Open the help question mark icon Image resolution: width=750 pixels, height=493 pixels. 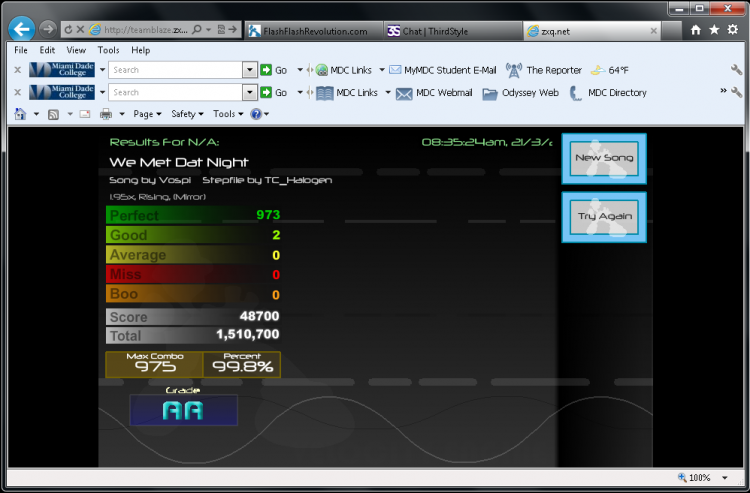click(256, 114)
